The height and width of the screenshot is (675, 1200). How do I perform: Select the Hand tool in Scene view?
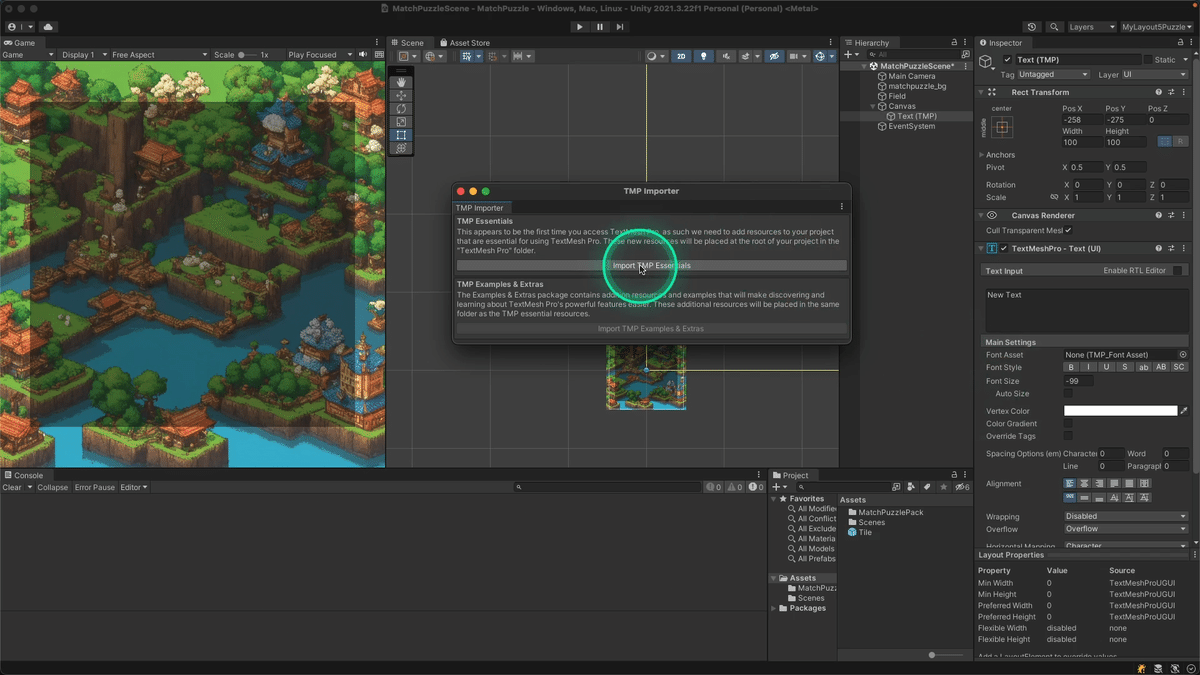(x=401, y=82)
